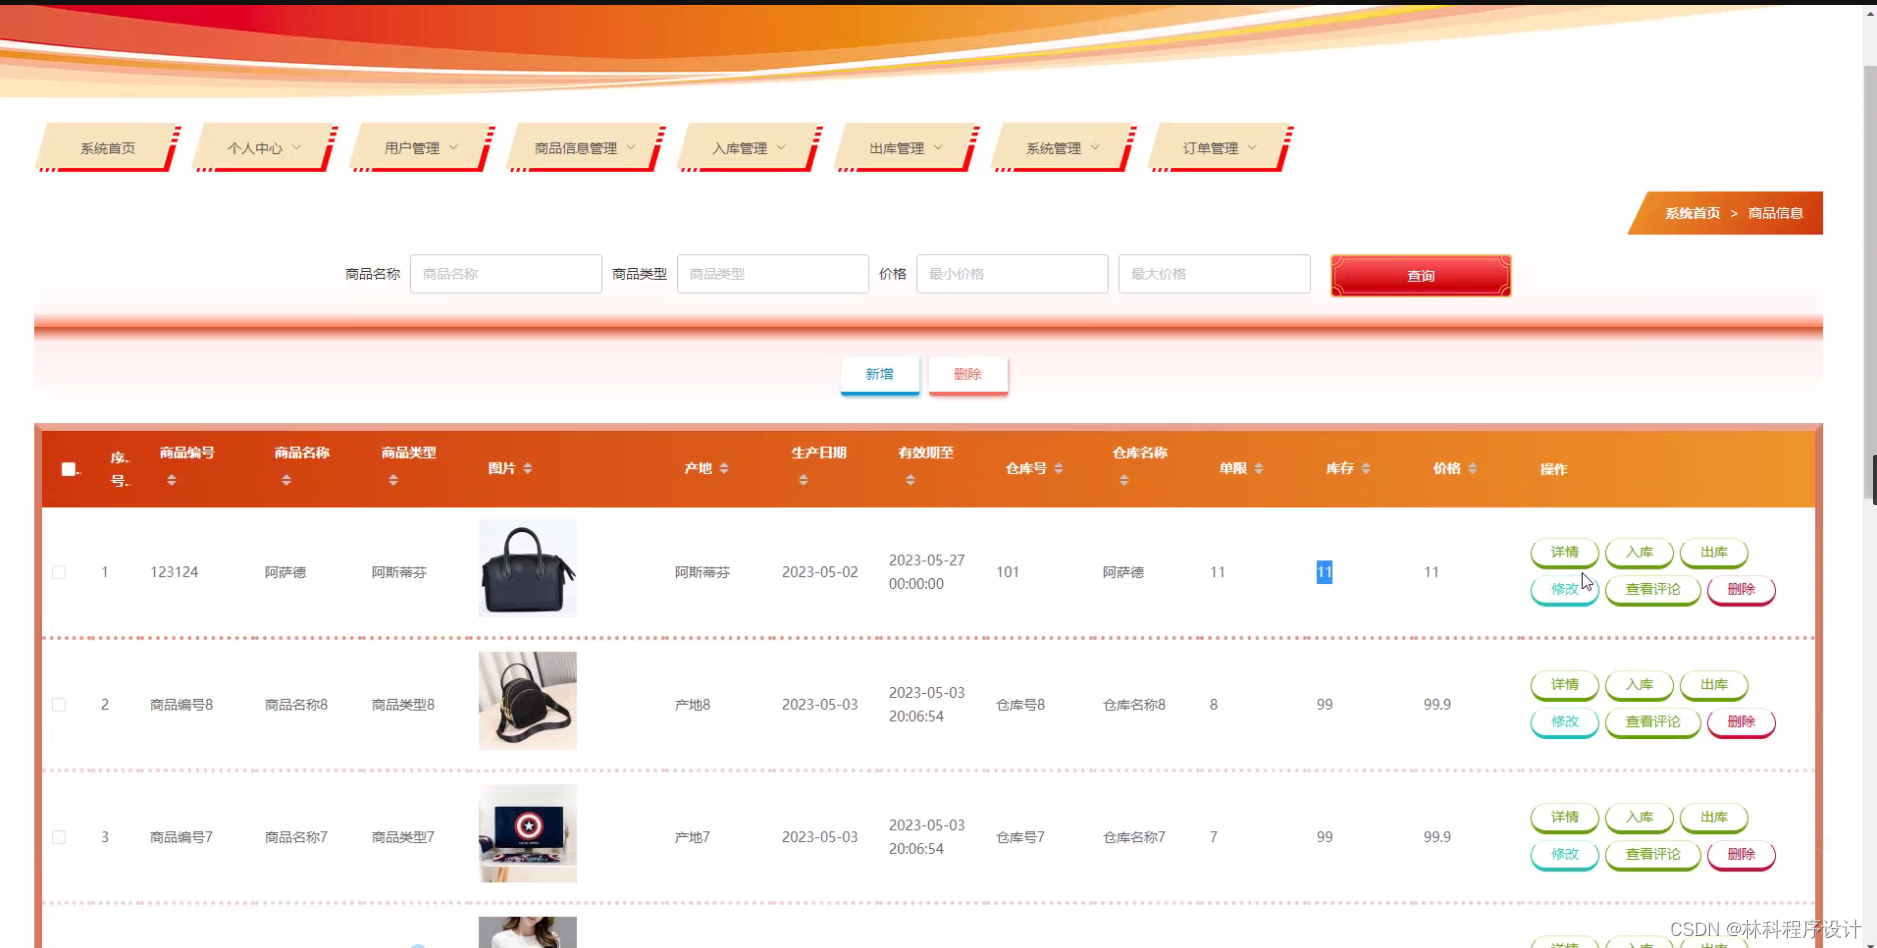Image resolution: width=1877 pixels, height=948 pixels.
Task: Sort by 库存 using sort arrows
Action: point(1368,468)
